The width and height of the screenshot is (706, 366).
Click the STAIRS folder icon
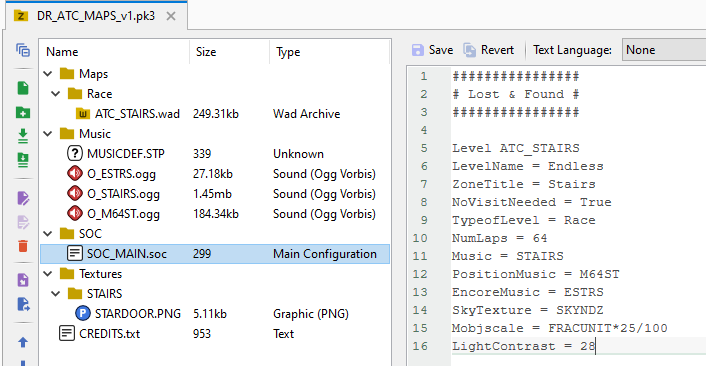pyautogui.click(x=75, y=294)
